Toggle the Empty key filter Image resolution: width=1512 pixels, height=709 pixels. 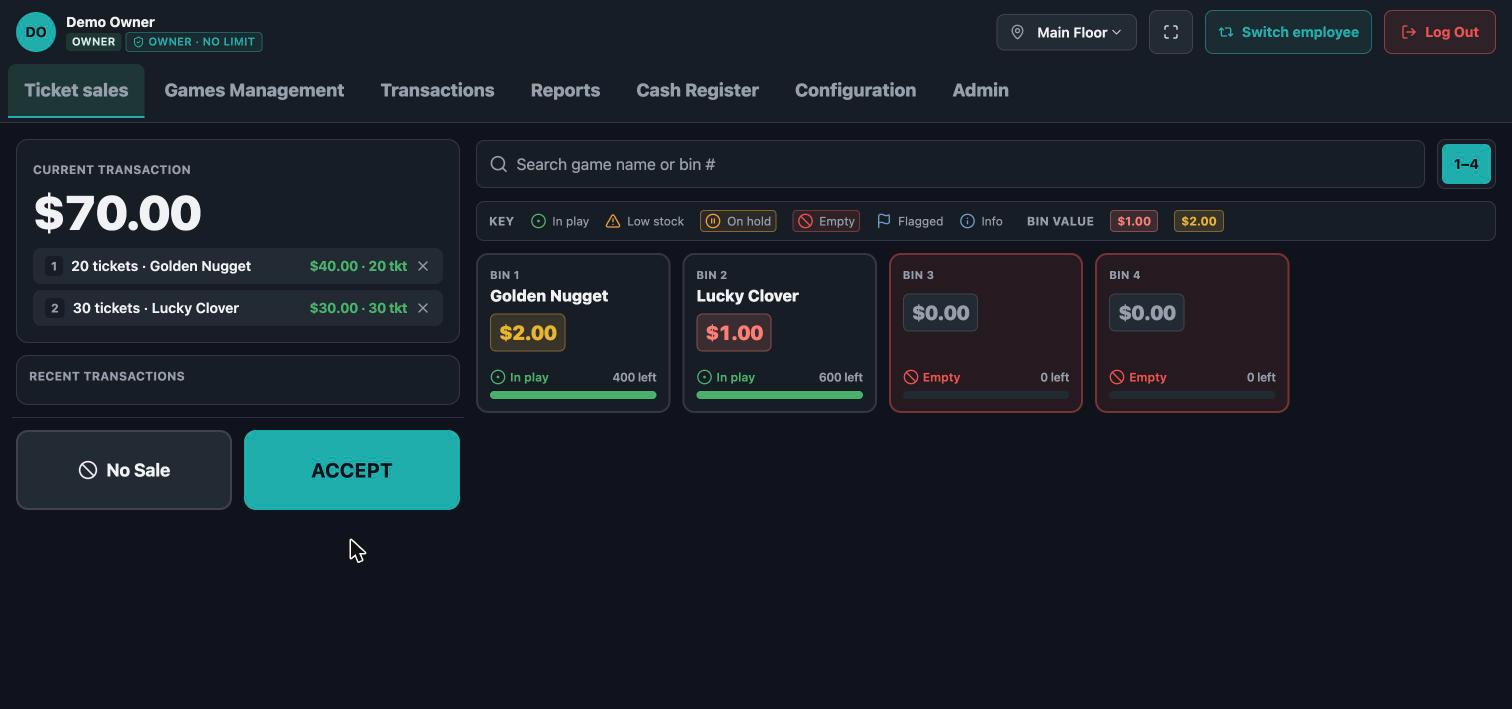click(x=826, y=221)
